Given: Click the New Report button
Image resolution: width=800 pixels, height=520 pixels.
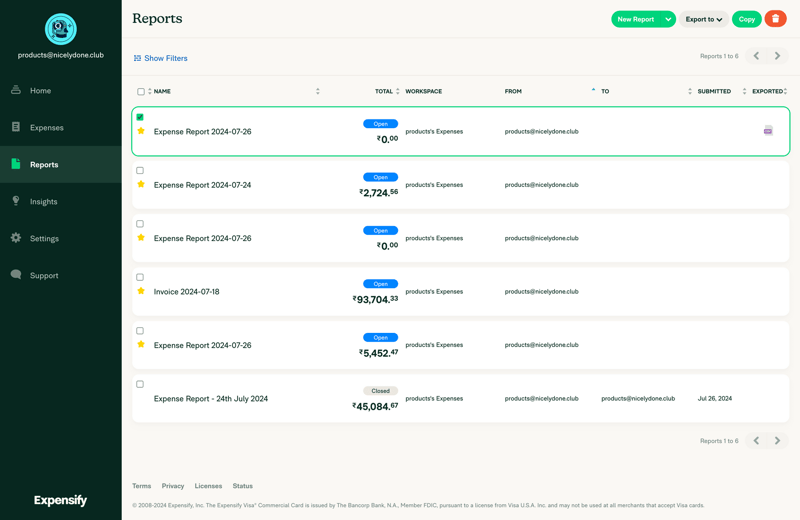Looking at the screenshot, I should pos(636,19).
